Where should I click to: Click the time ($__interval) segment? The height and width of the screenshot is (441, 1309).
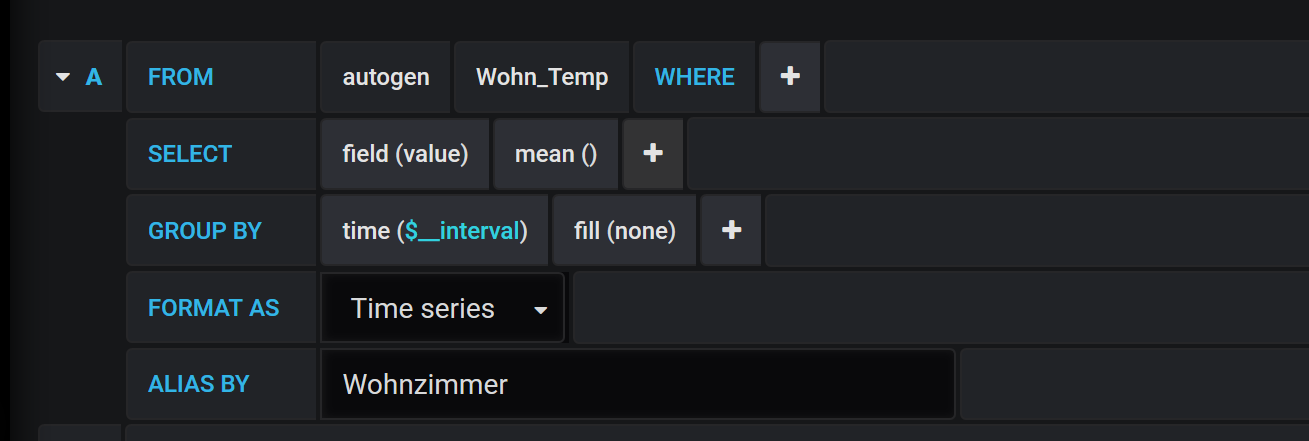click(434, 231)
